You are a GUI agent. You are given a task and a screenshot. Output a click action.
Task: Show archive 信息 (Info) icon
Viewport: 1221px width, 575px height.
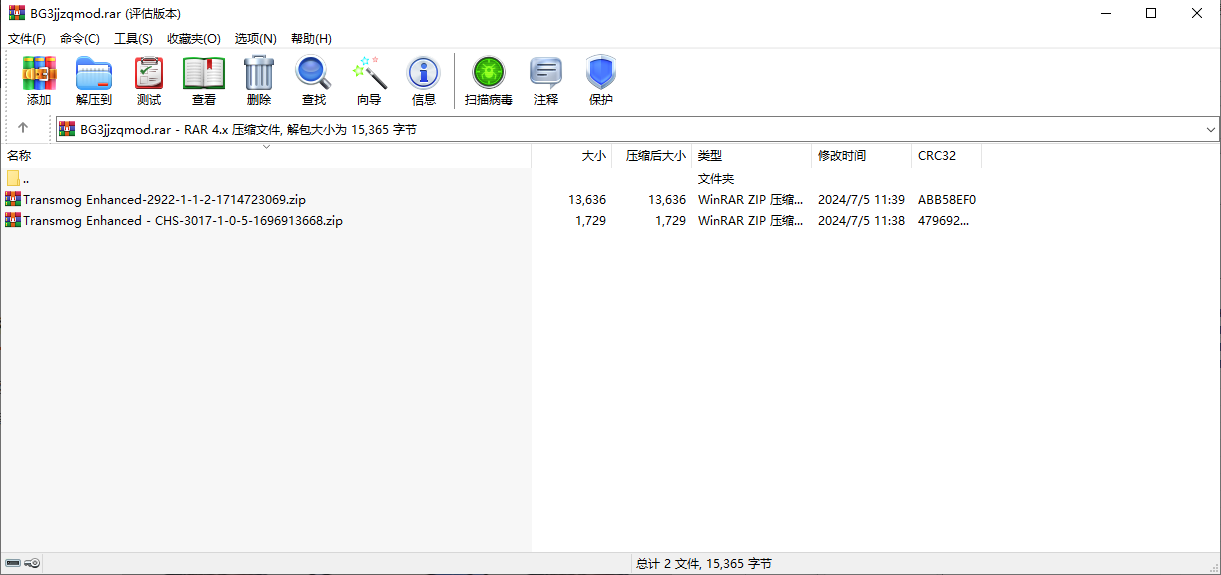click(x=424, y=73)
